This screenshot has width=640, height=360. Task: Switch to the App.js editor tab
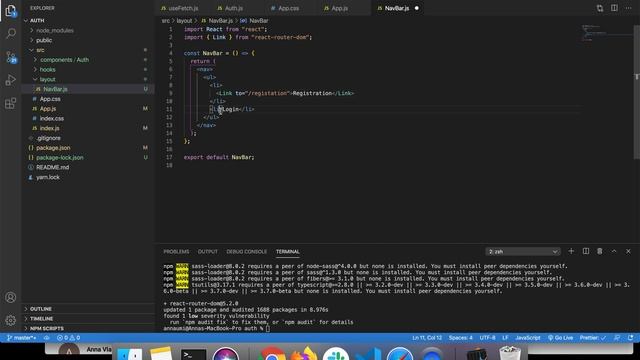[339, 8]
